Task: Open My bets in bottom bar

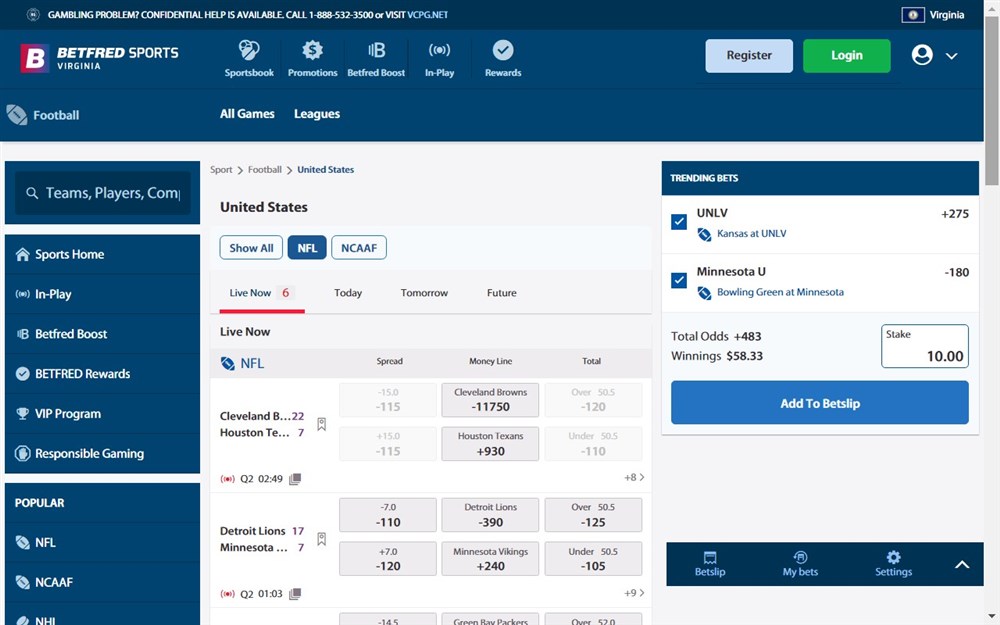Action: [x=800, y=564]
